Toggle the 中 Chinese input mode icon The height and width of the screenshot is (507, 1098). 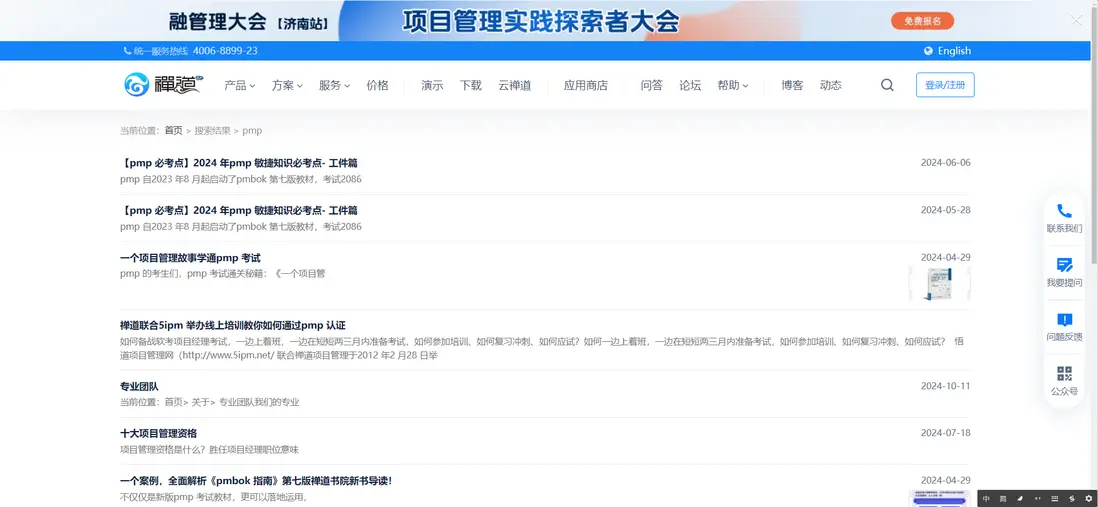coord(987,499)
